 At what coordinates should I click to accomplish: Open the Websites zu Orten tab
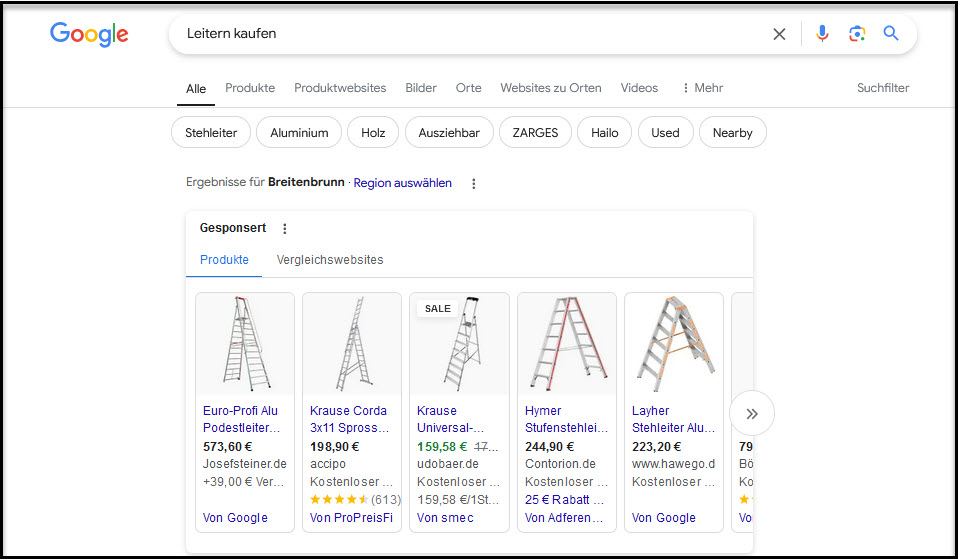(550, 88)
